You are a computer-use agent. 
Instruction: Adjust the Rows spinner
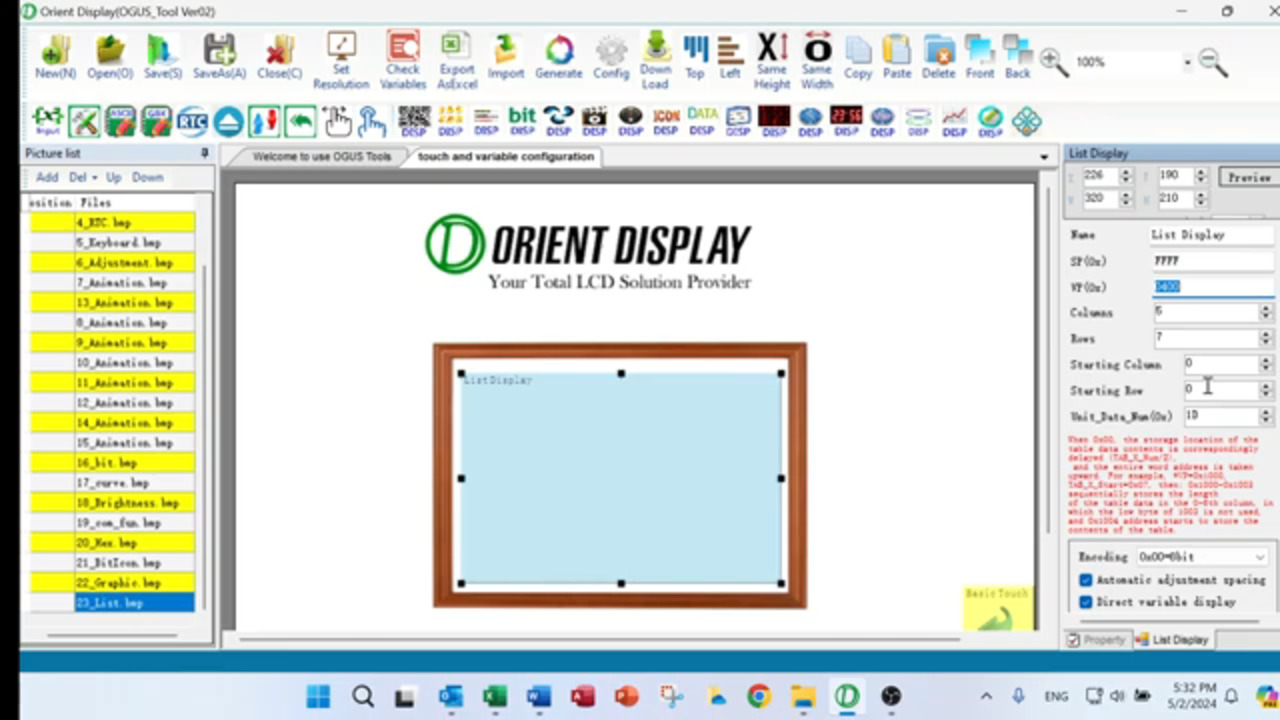click(1265, 338)
